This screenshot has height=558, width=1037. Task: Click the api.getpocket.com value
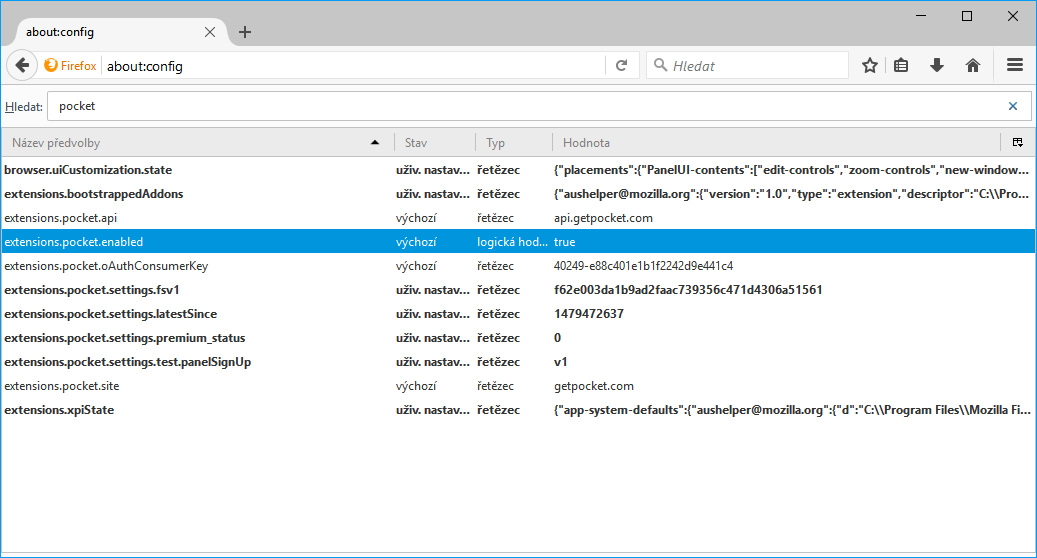tap(603, 218)
